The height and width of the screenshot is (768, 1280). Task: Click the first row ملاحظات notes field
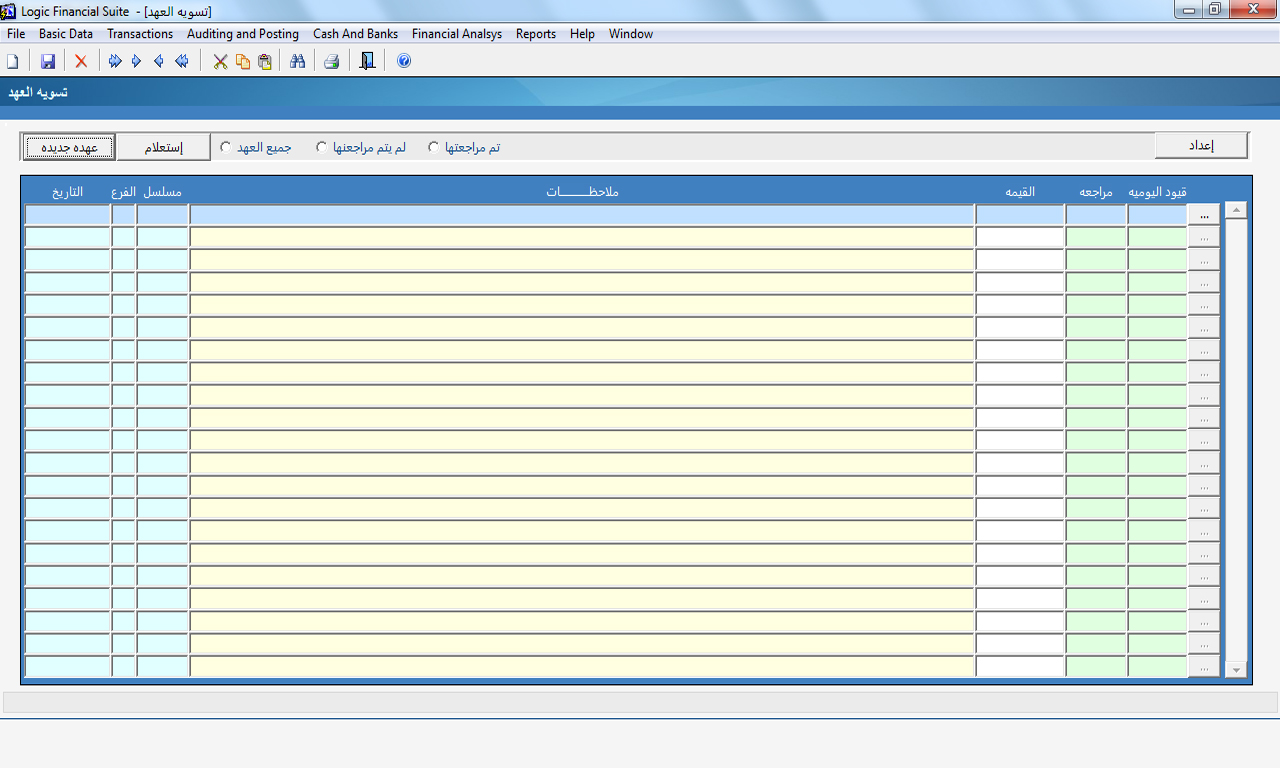pos(582,215)
